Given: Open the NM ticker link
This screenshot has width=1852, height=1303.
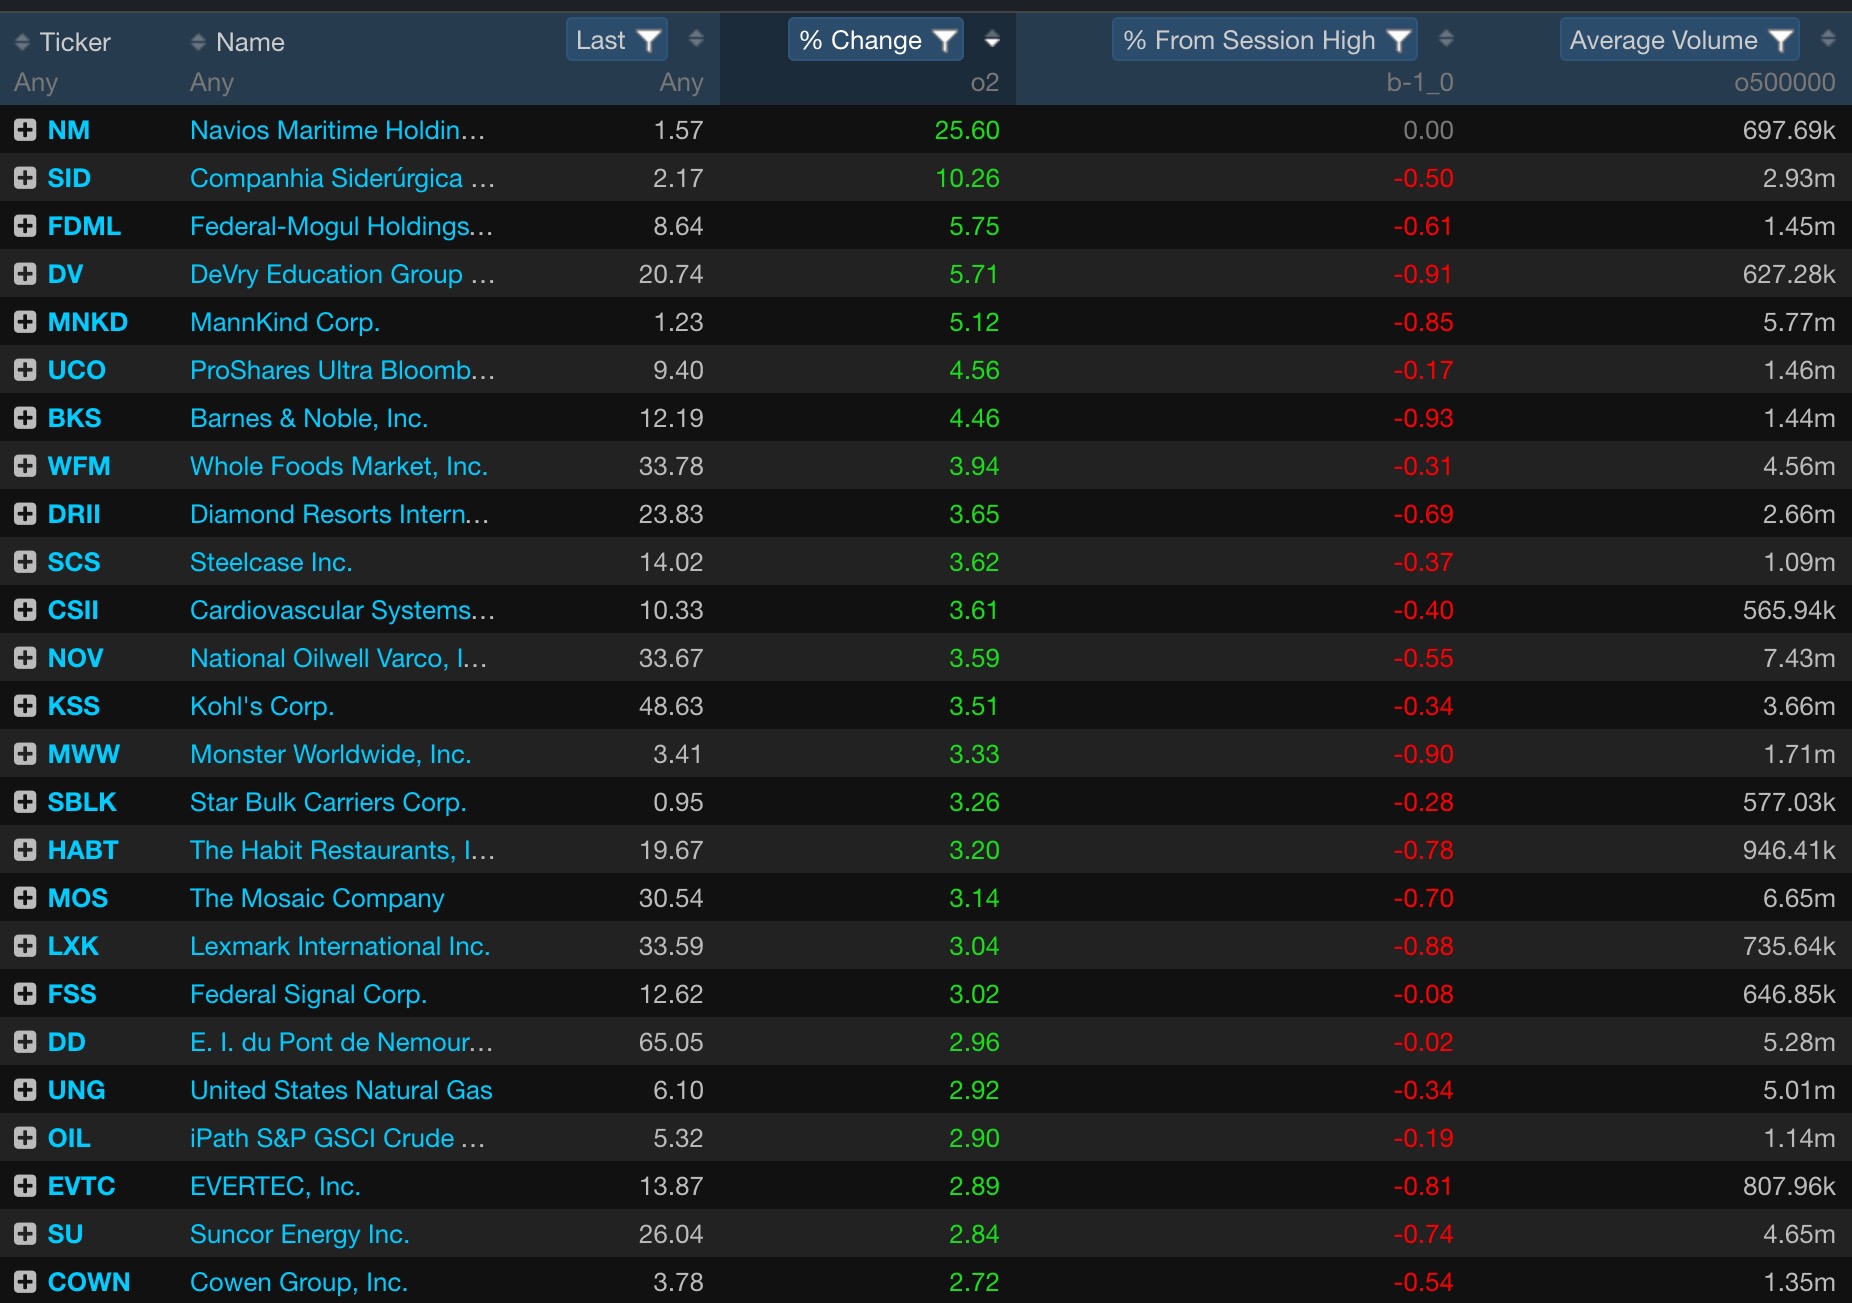Looking at the screenshot, I should (x=69, y=130).
